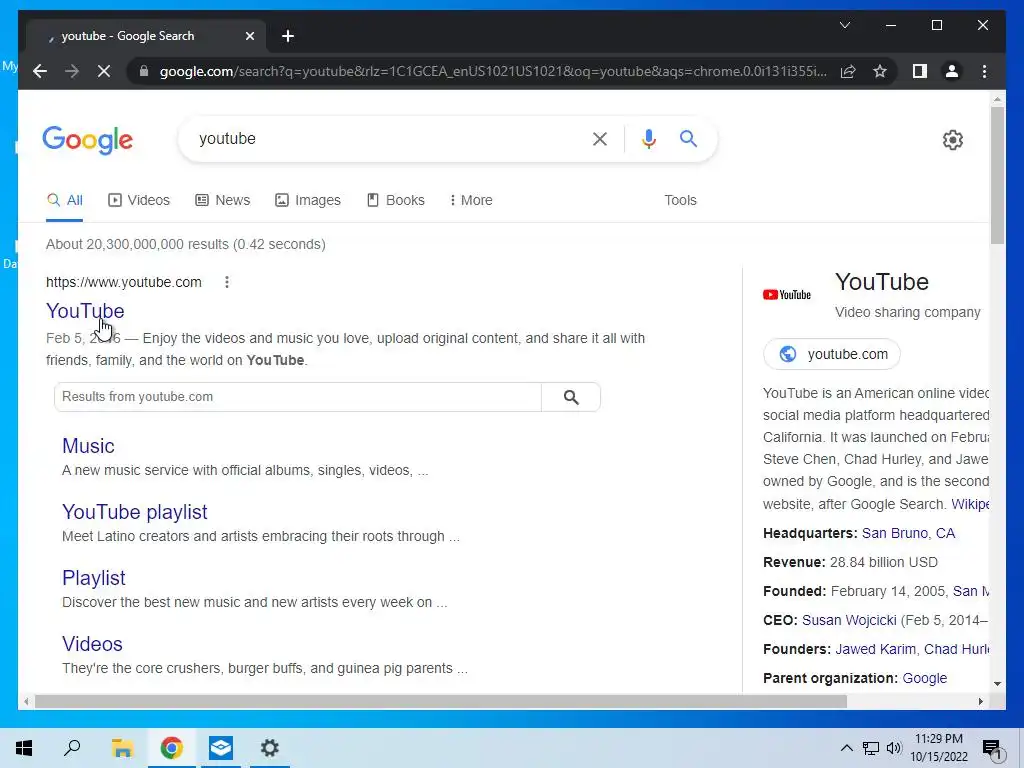
Task: Open Google quick settings gear
Action: coord(953,140)
